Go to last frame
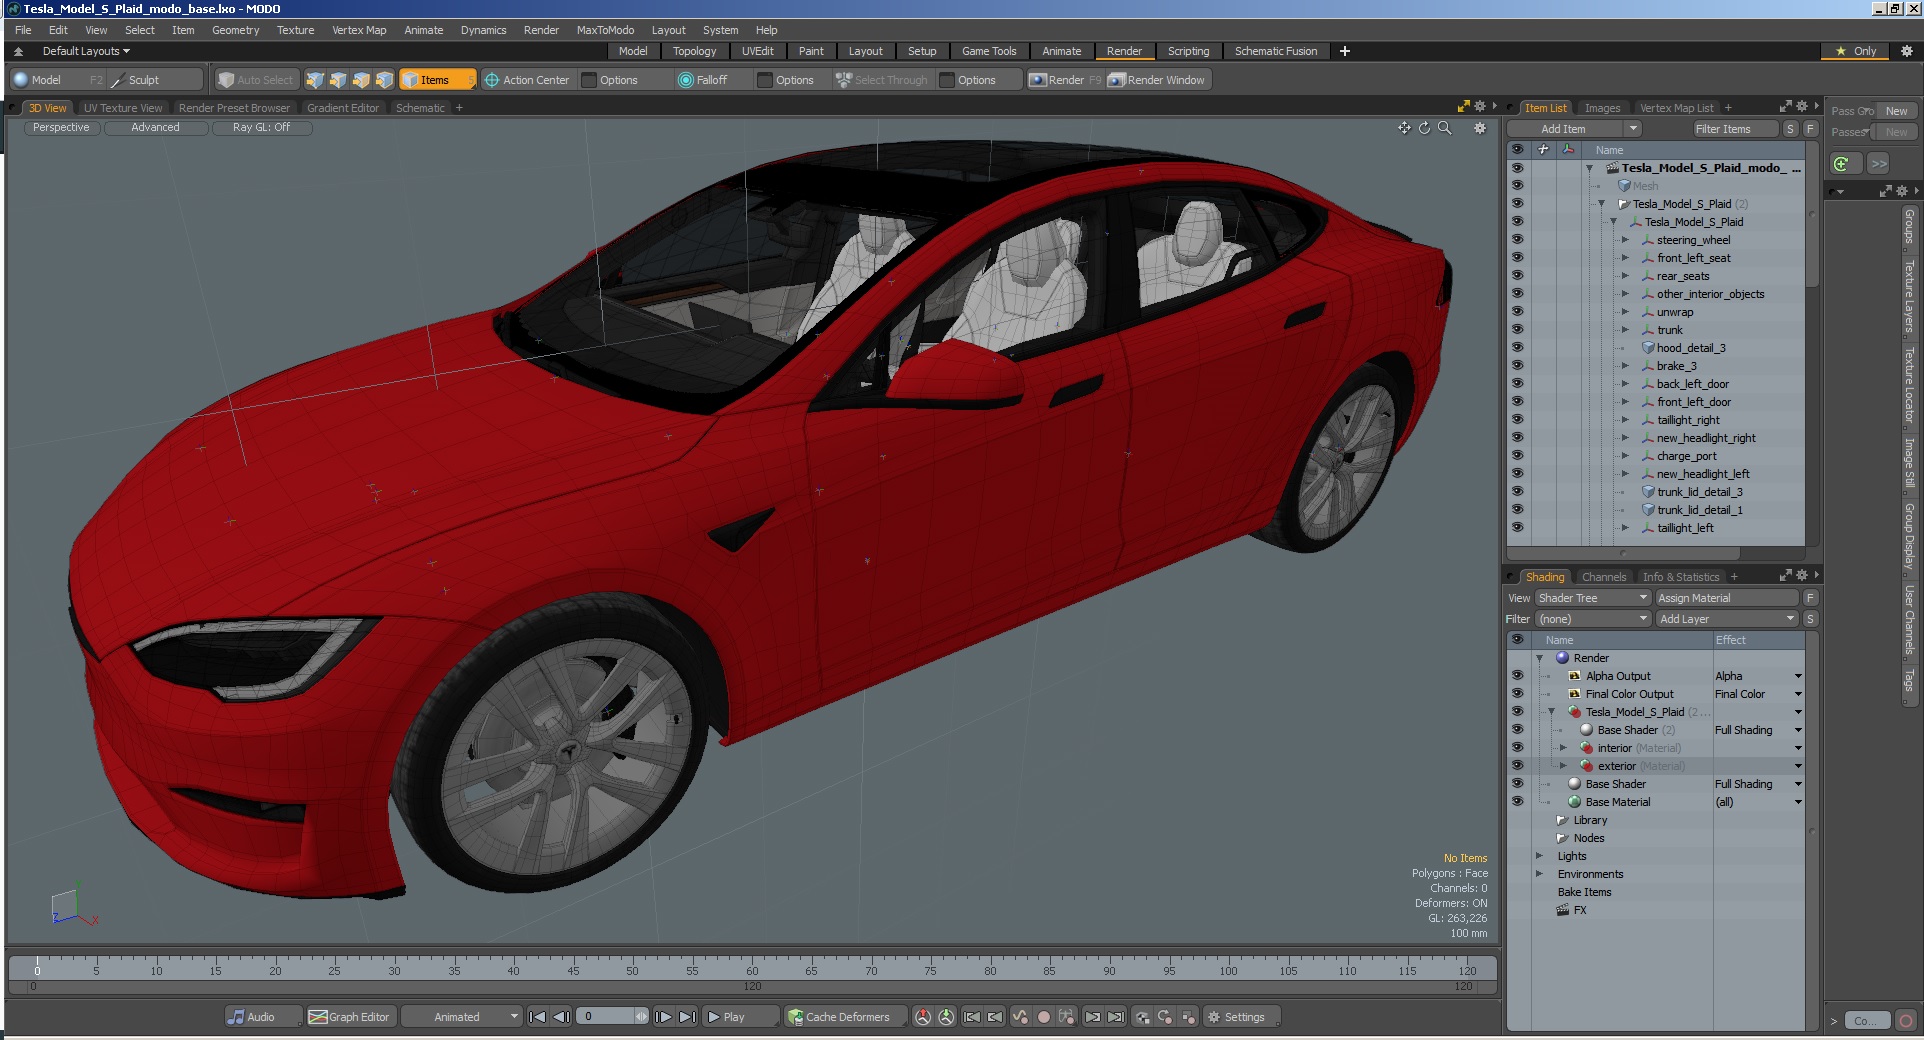 688,1017
